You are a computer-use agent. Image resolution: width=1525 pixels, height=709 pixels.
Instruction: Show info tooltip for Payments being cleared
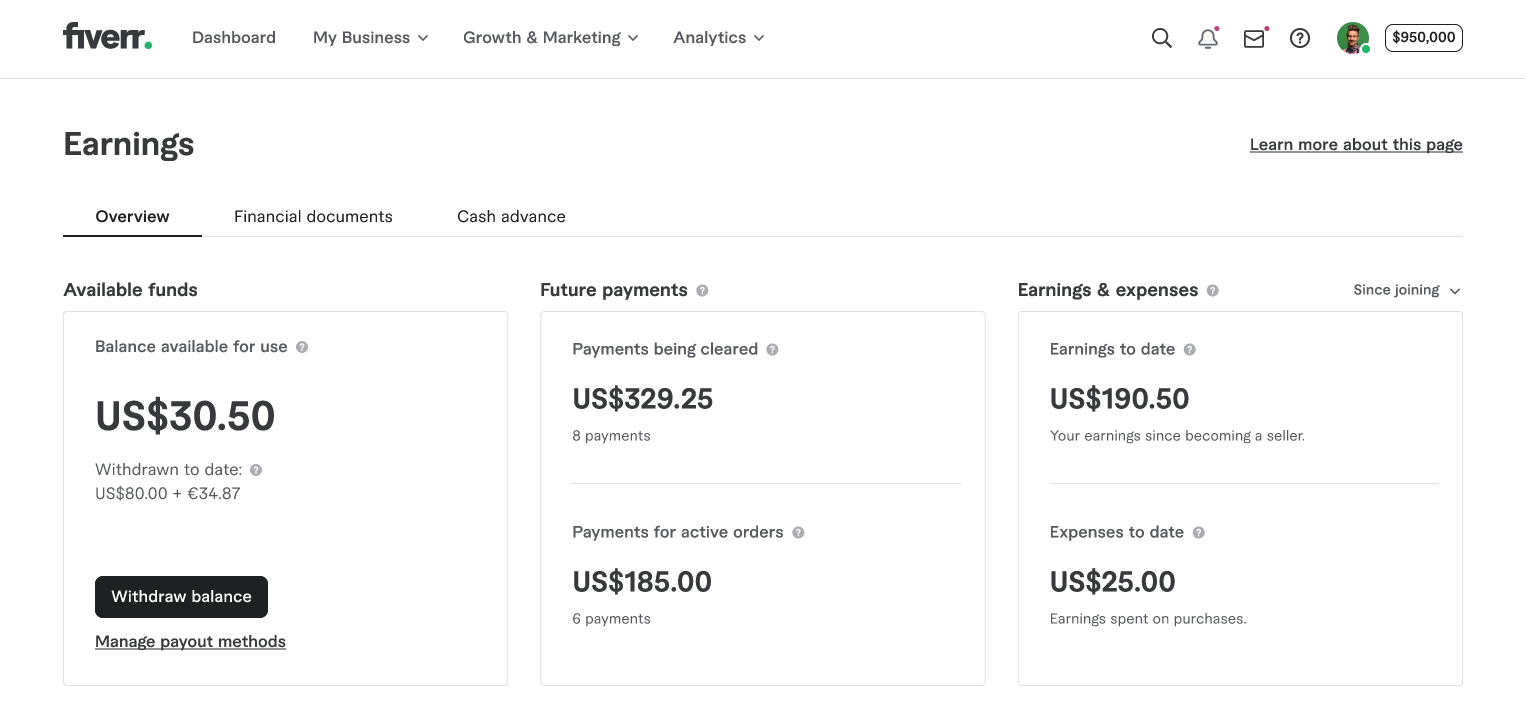772,349
